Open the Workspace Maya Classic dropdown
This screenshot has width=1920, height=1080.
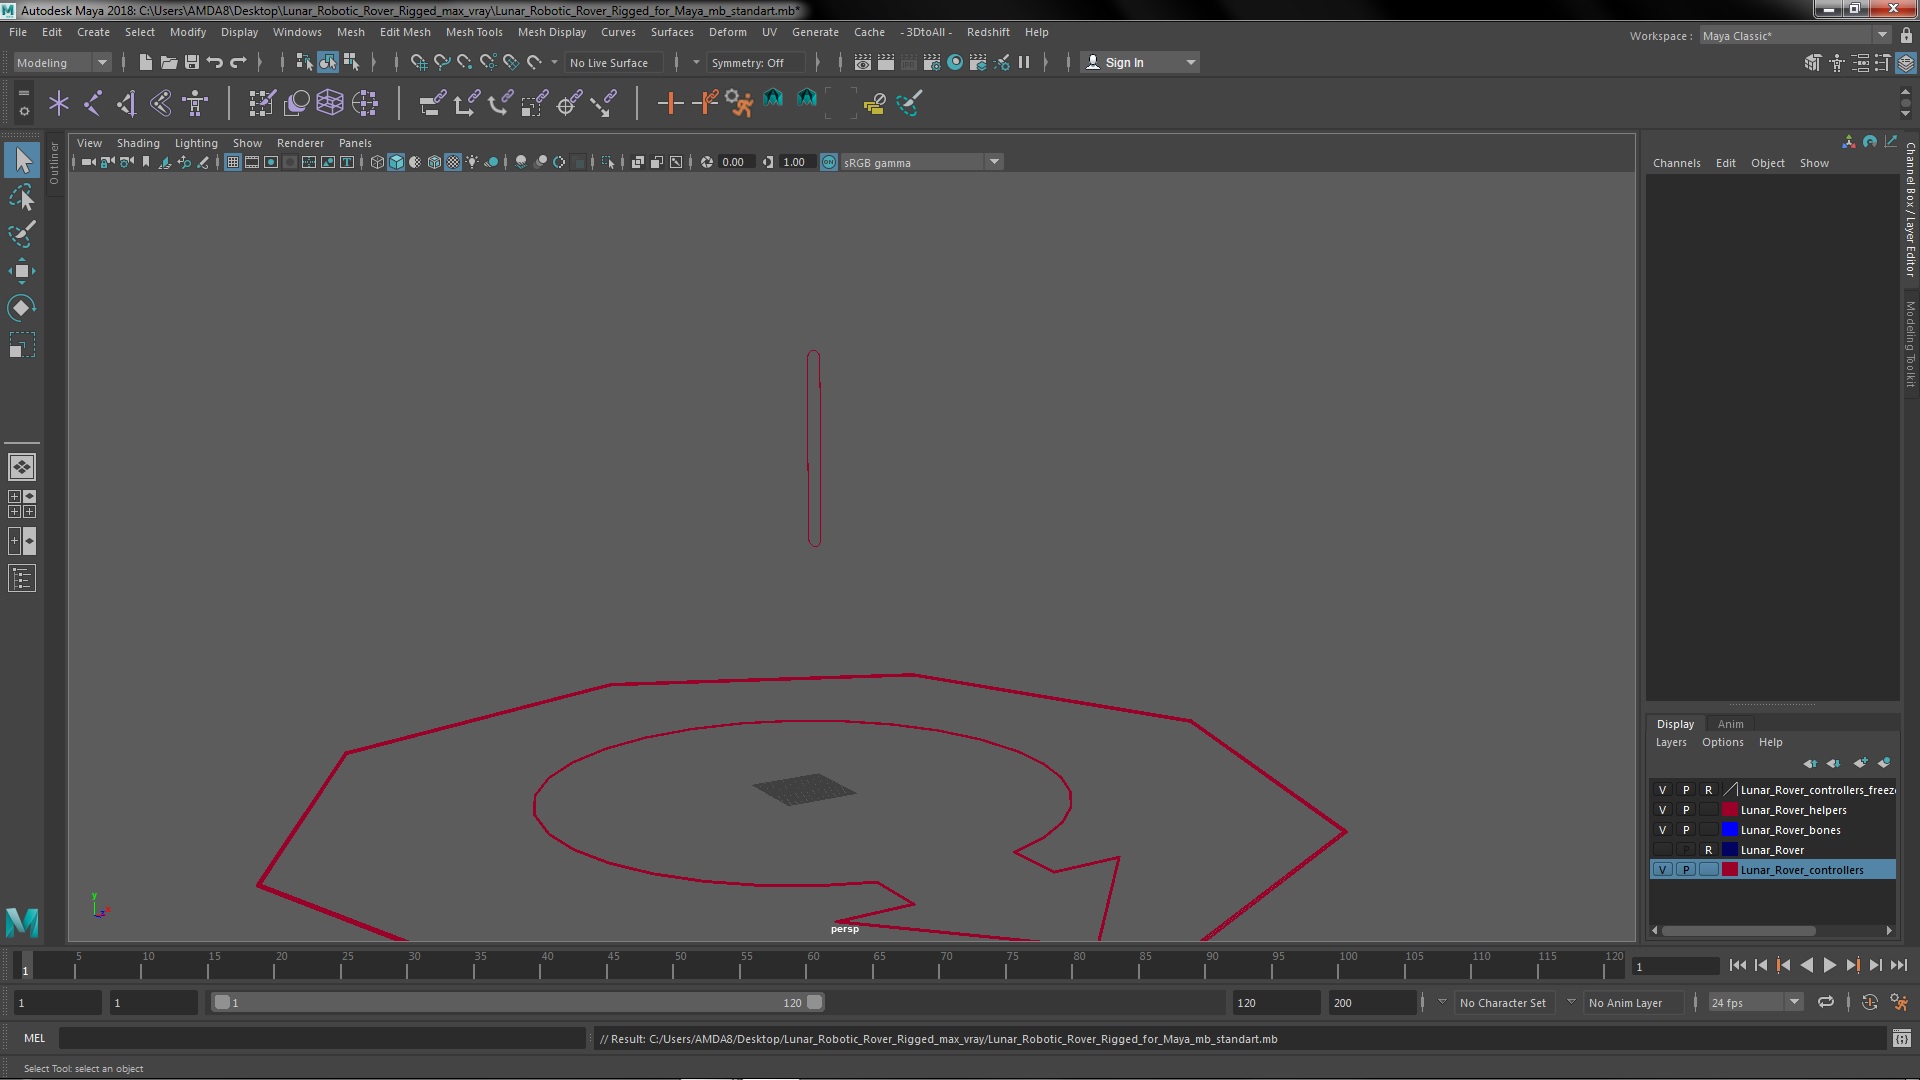coord(1795,35)
